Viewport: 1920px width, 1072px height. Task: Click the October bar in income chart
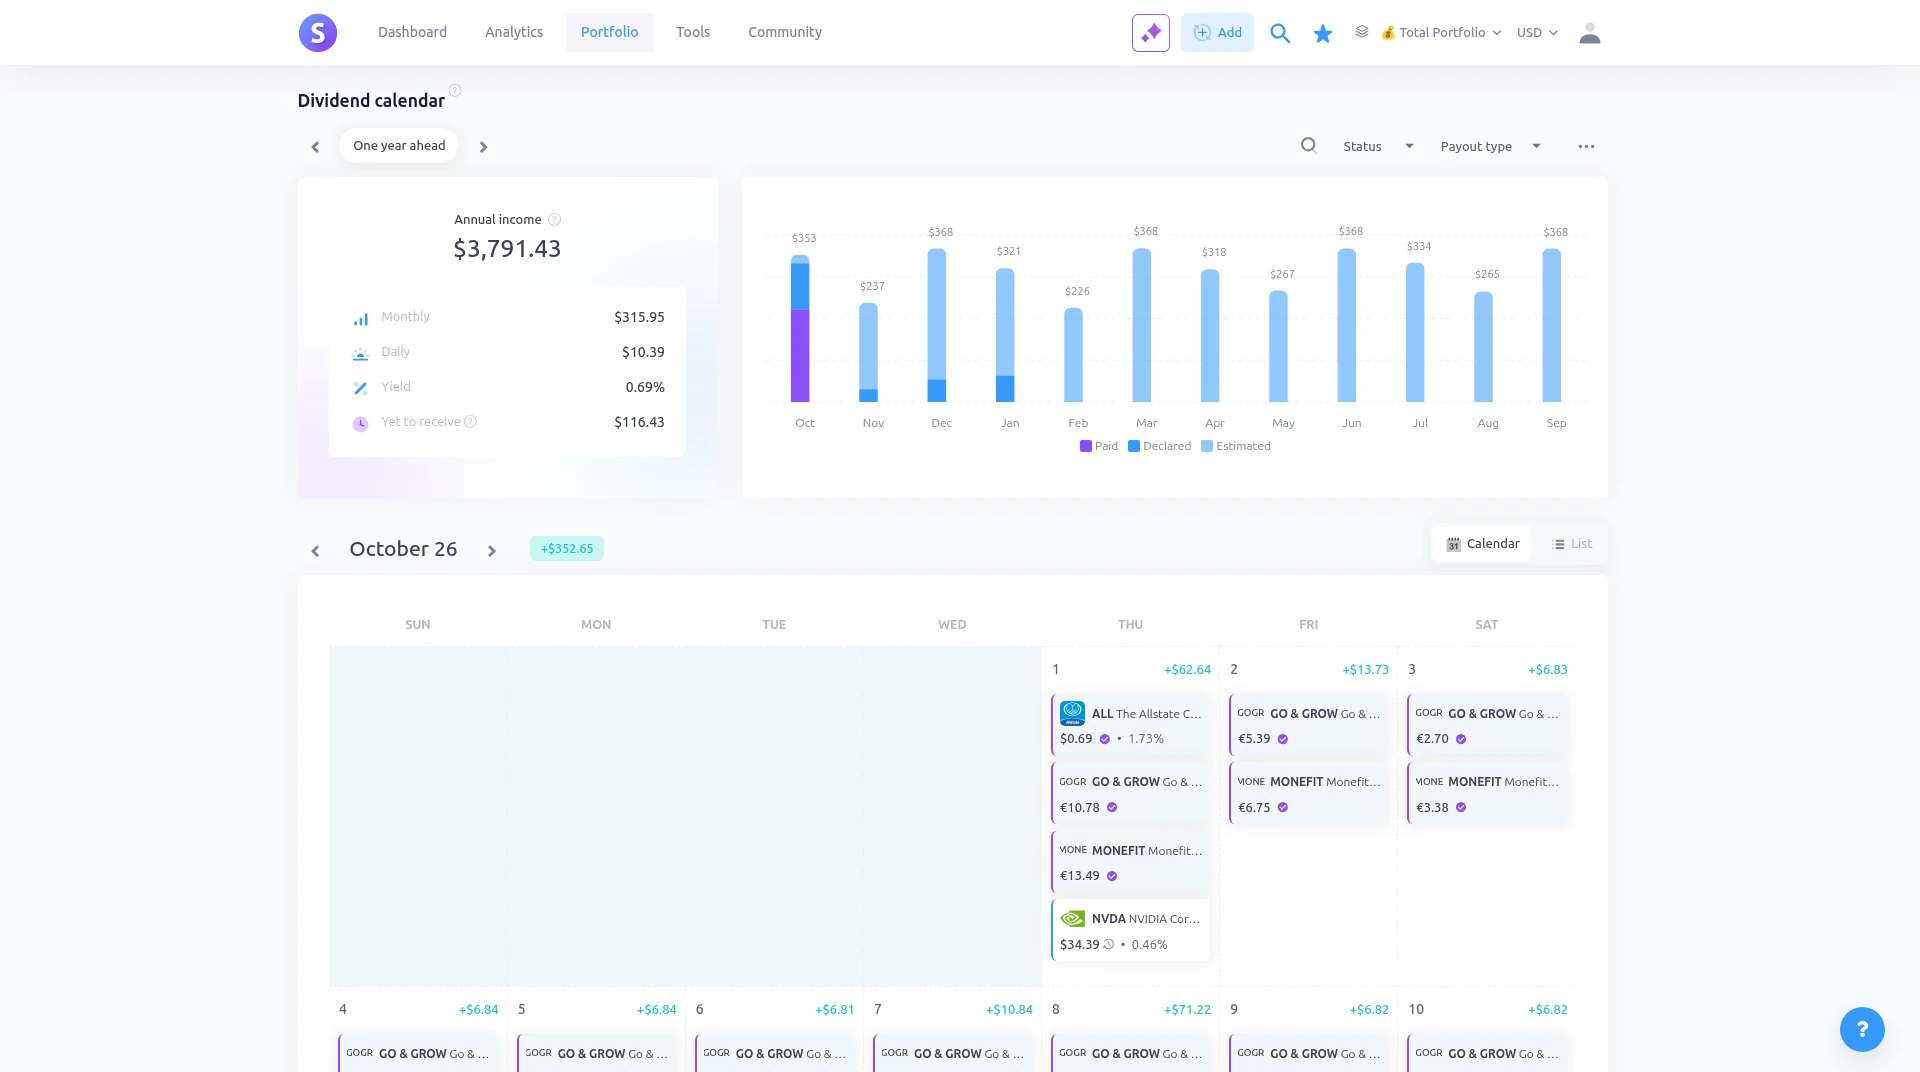[800, 329]
